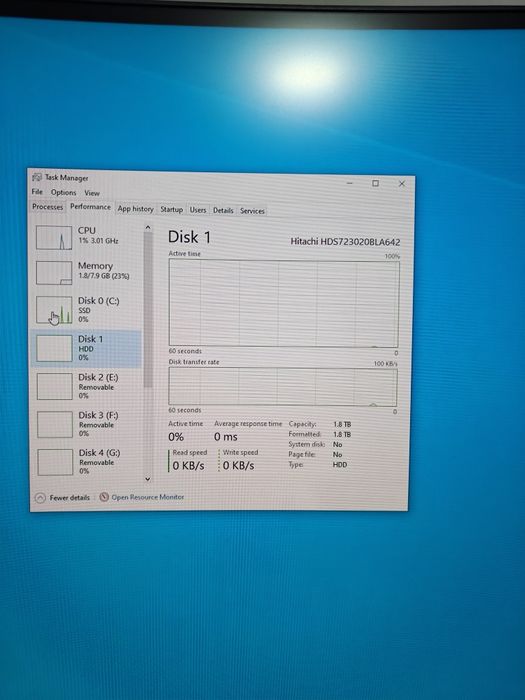The image size is (525, 700).
Task: Click the Disk 1 heading text
Action: click(189, 237)
